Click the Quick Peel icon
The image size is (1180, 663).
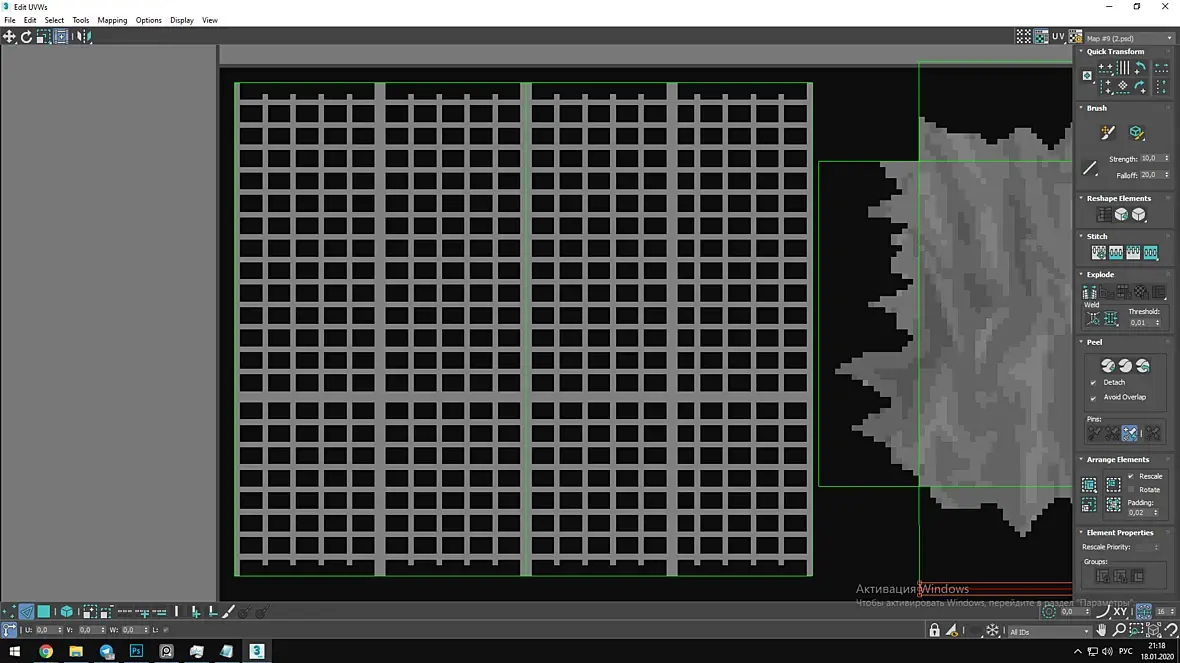pyautogui.click(x=1108, y=366)
